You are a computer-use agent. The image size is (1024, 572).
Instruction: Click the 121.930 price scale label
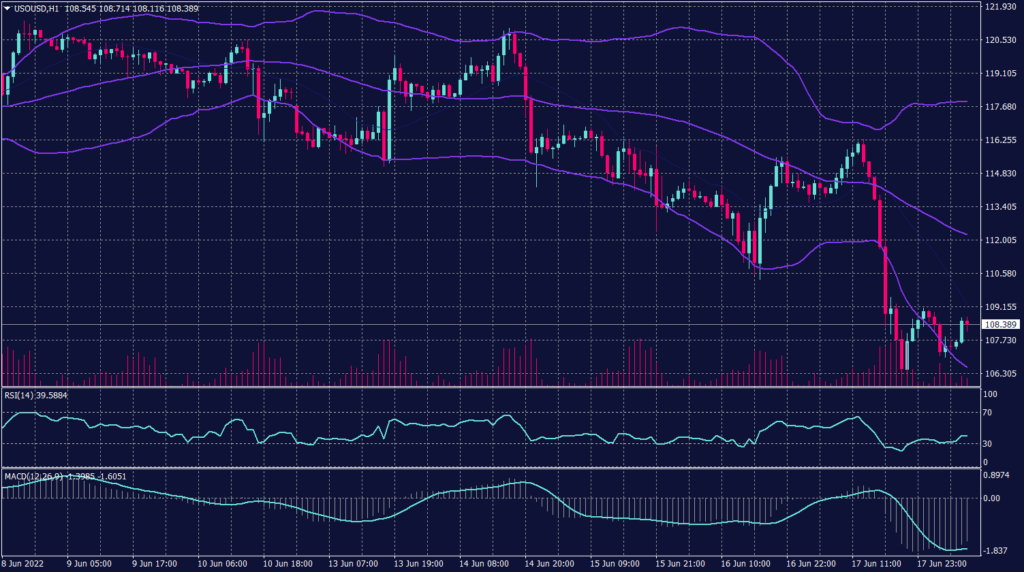[x=1000, y=7]
